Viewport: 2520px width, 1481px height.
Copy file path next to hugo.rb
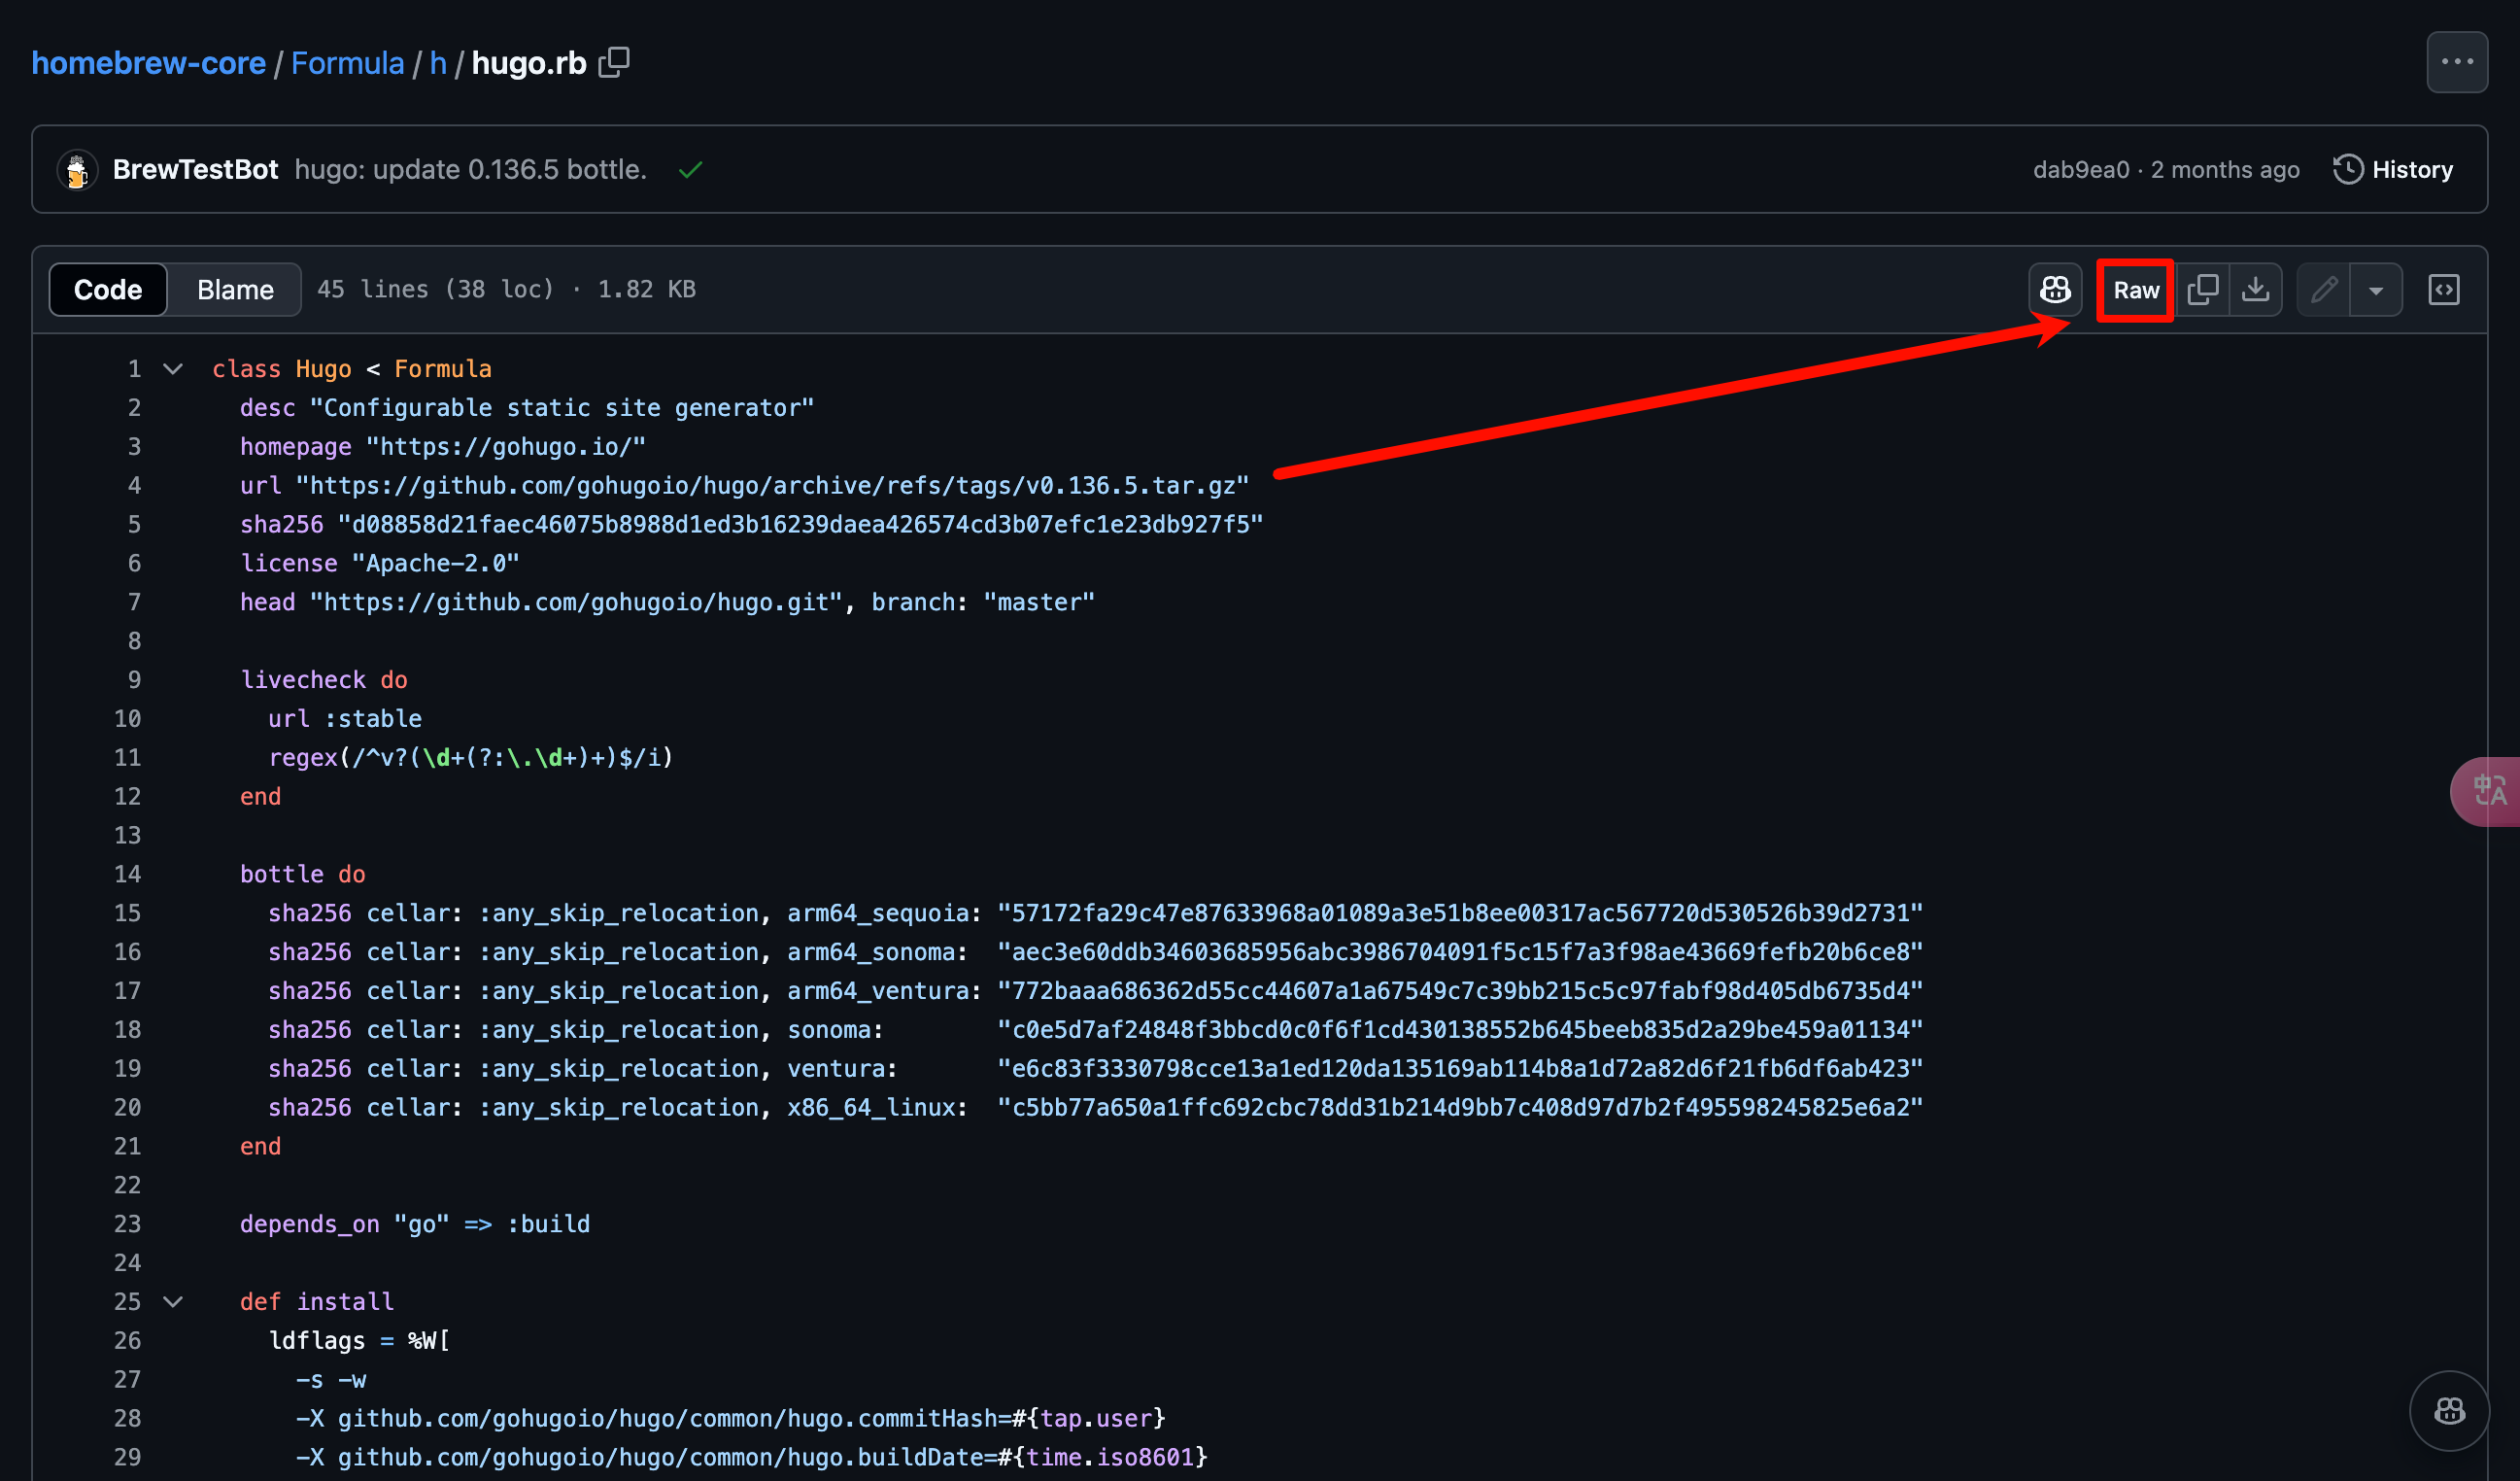(613, 63)
